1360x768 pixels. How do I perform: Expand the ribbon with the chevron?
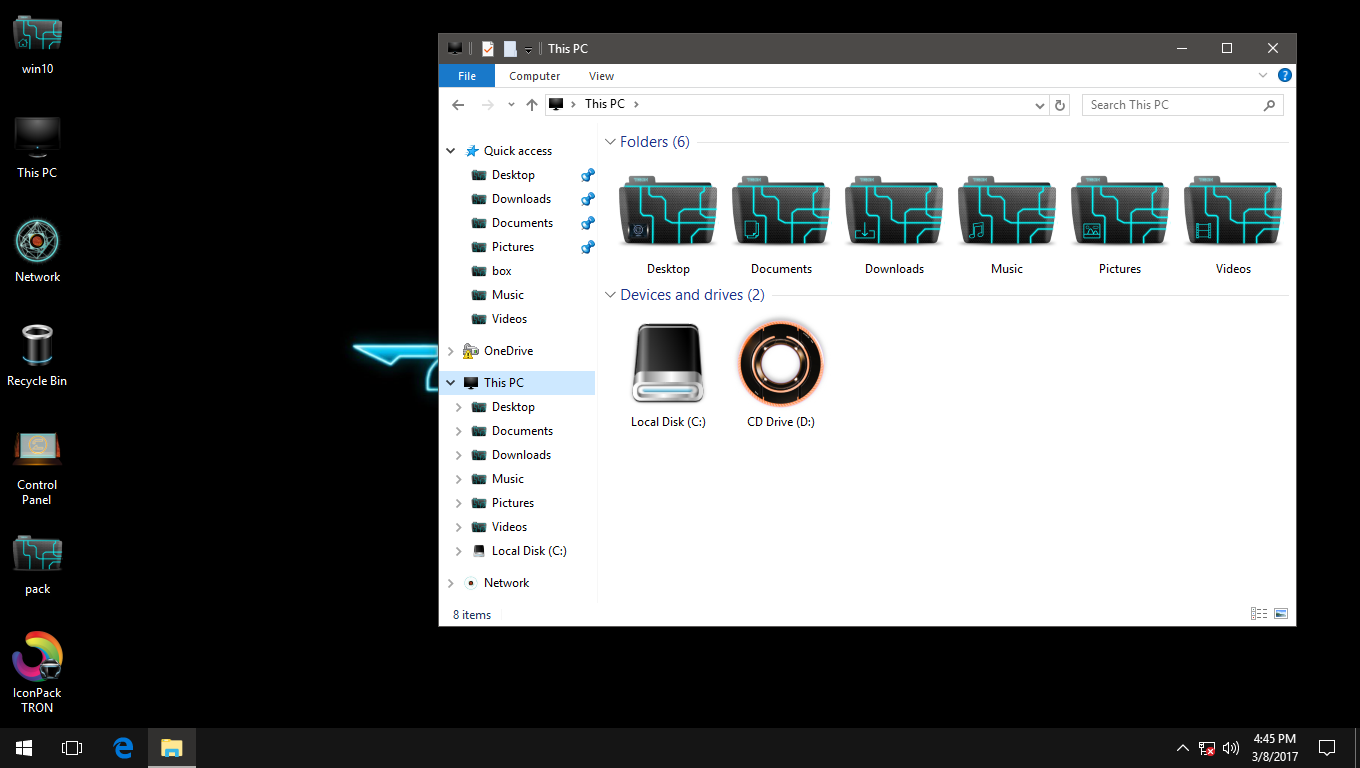[1263, 75]
